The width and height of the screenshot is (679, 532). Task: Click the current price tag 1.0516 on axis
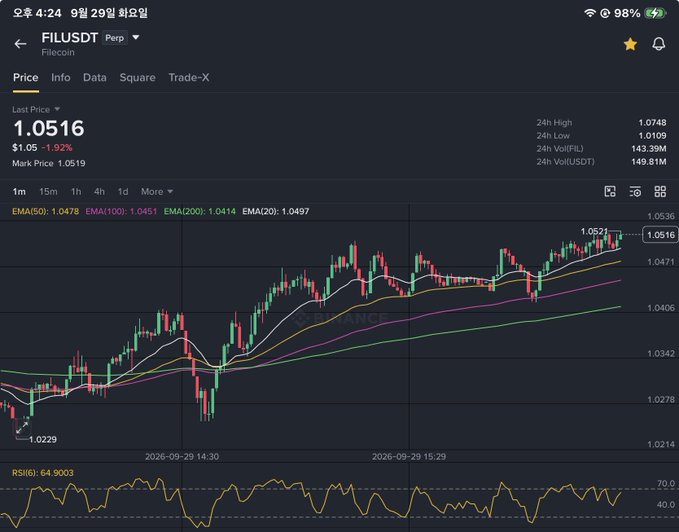(660, 235)
